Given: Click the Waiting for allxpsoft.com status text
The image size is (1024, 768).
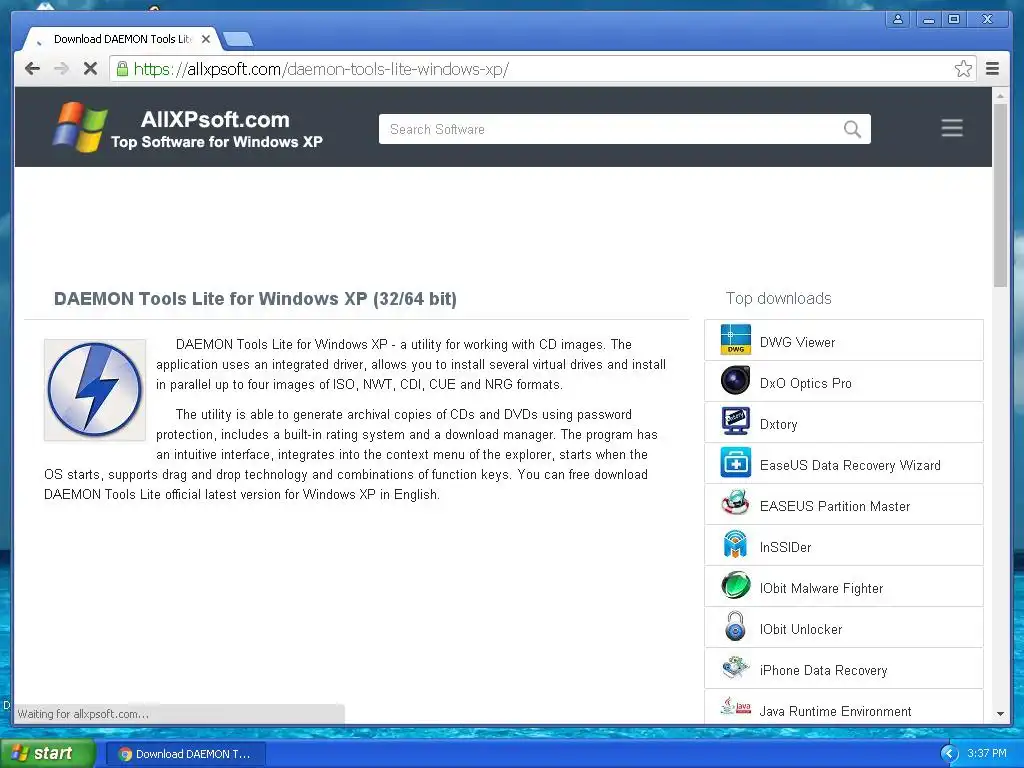Looking at the screenshot, I should click(83, 714).
